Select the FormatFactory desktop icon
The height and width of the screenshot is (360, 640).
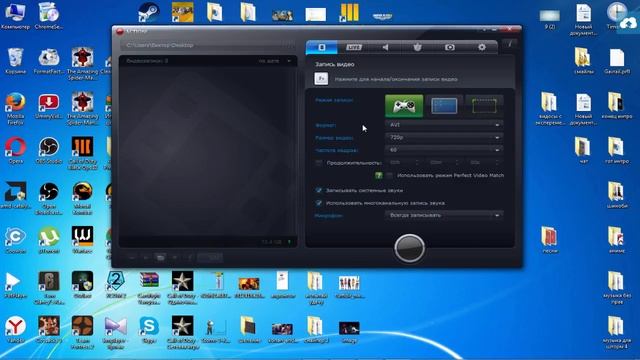point(49,61)
